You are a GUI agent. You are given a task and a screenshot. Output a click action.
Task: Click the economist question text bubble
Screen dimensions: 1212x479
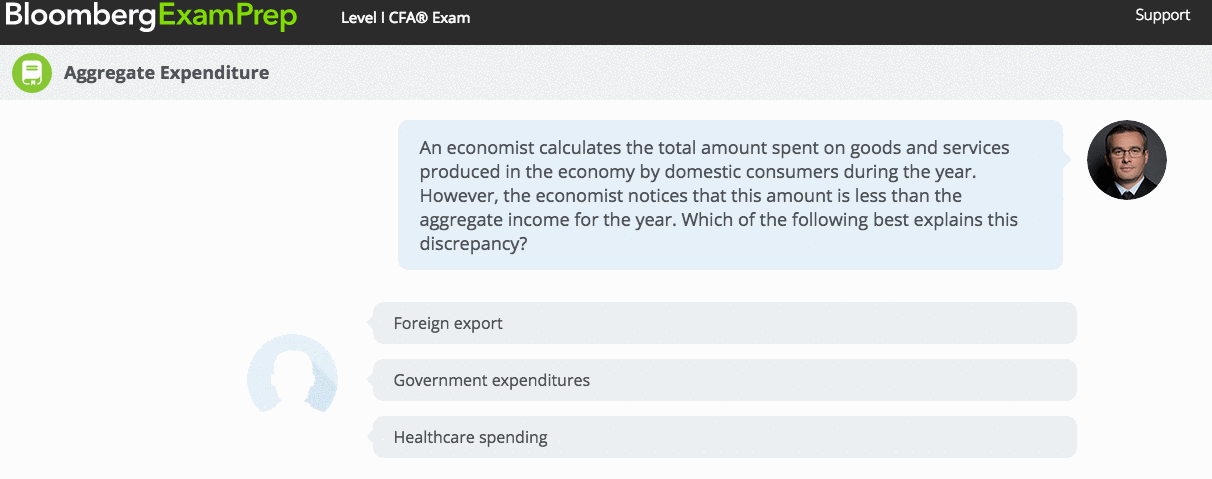[x=730, y=195]
